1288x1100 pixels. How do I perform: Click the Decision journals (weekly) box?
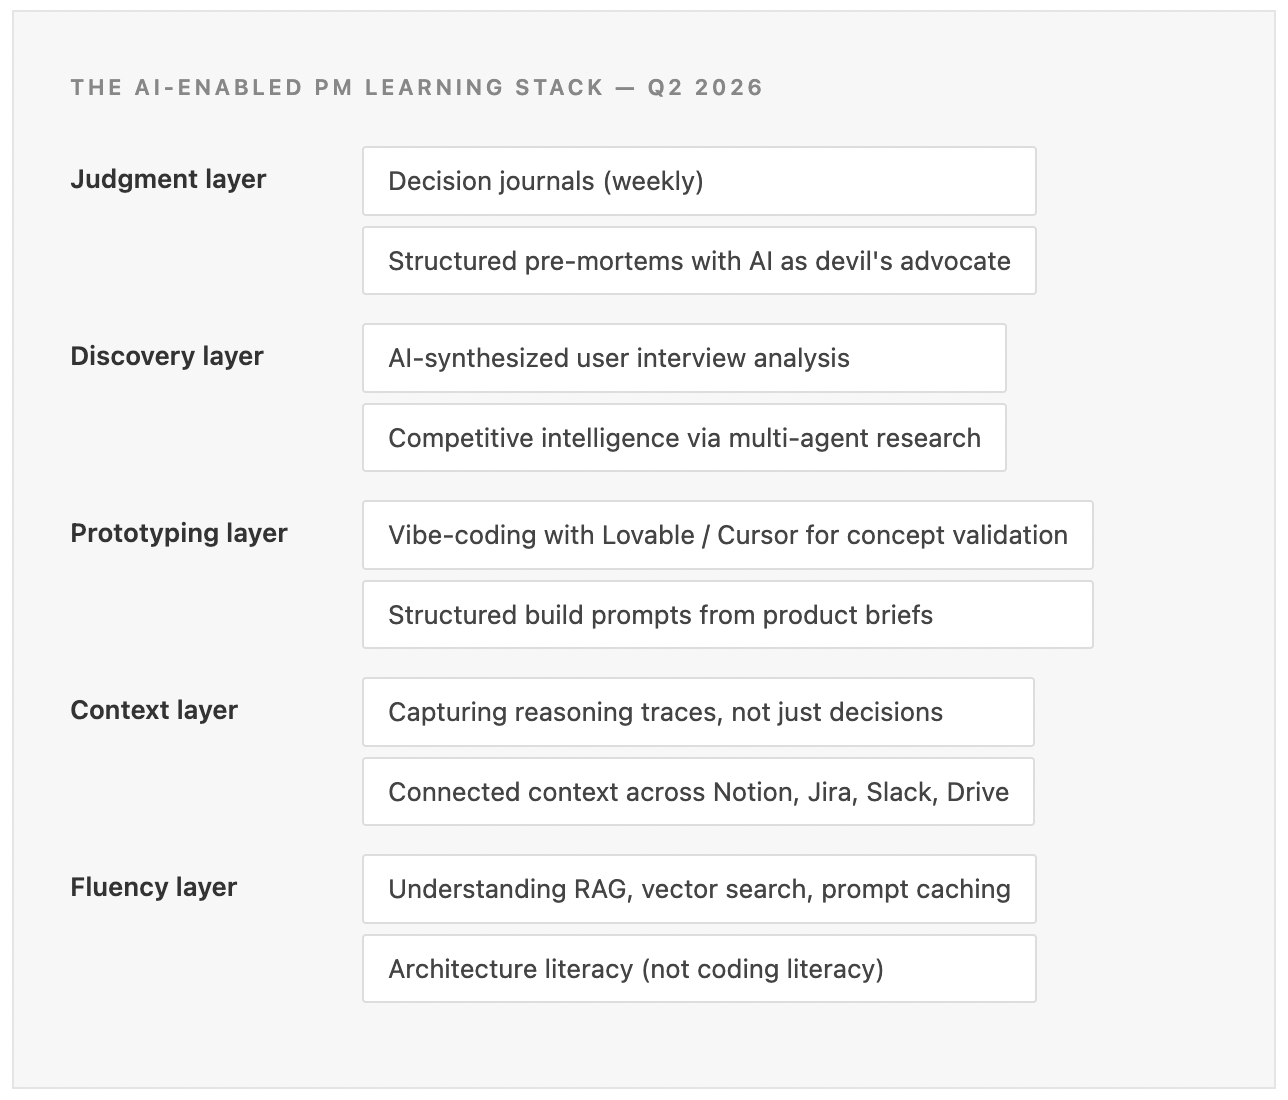(698, 181)
